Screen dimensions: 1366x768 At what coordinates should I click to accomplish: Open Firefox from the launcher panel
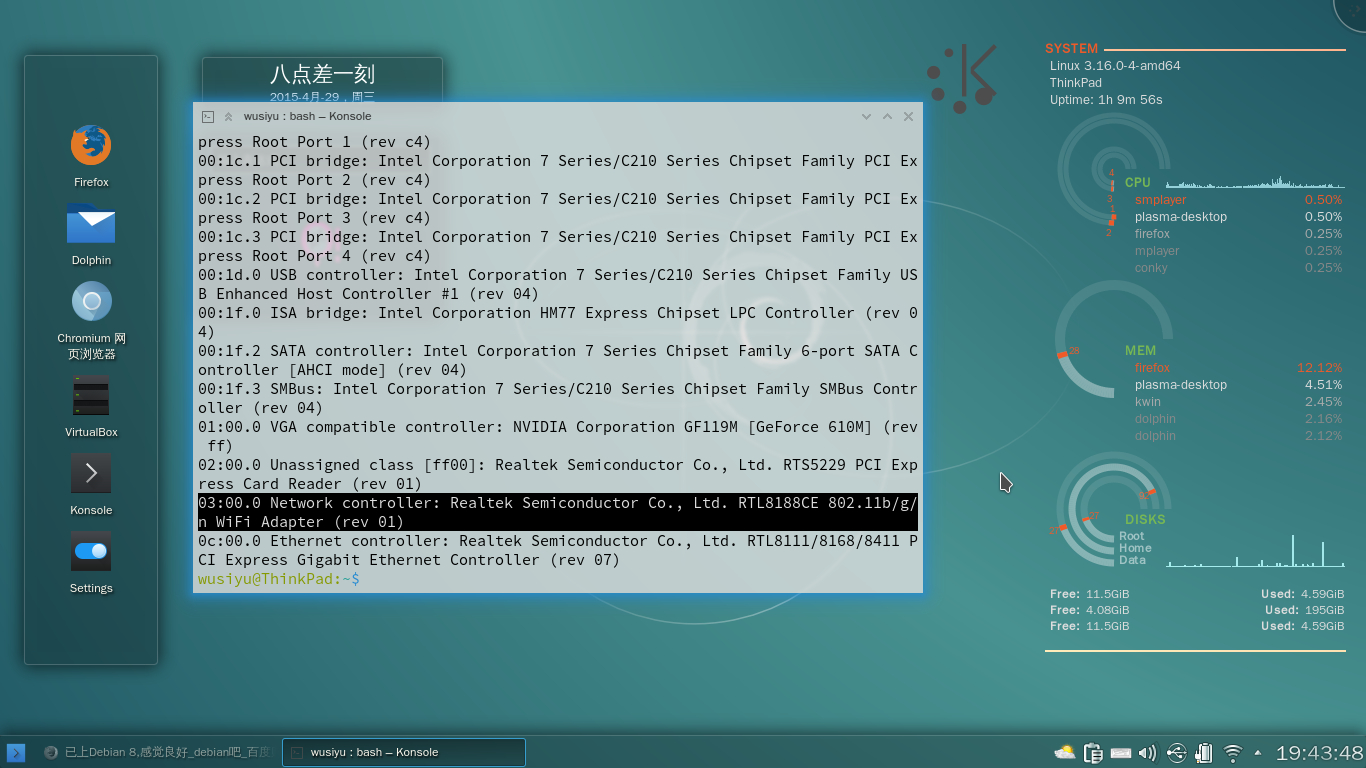coord(91,146)
